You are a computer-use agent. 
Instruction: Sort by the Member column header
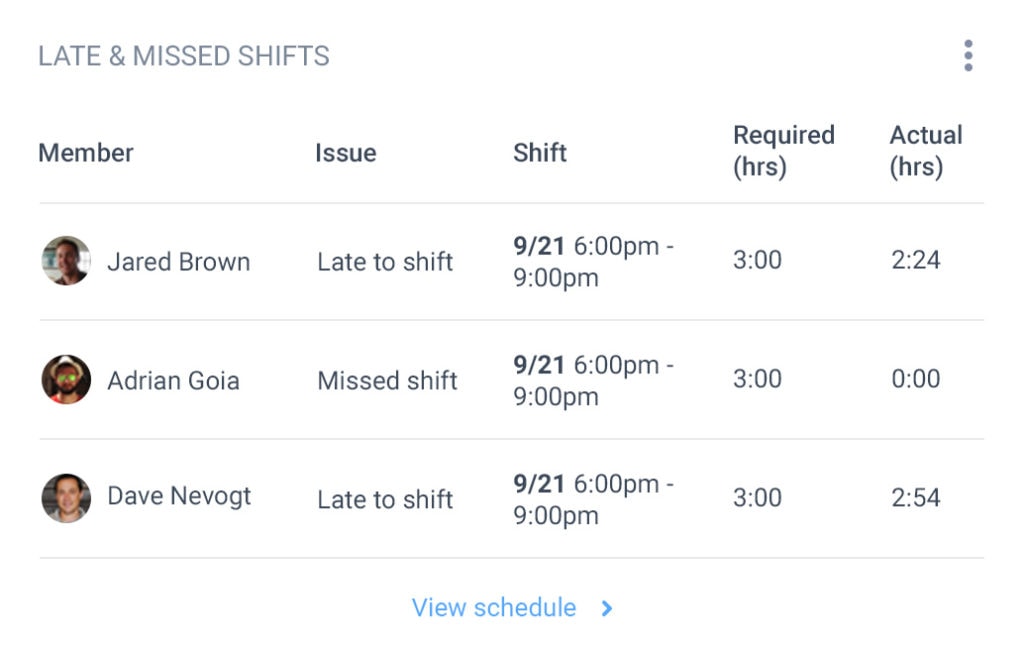[x=86, y=152]
